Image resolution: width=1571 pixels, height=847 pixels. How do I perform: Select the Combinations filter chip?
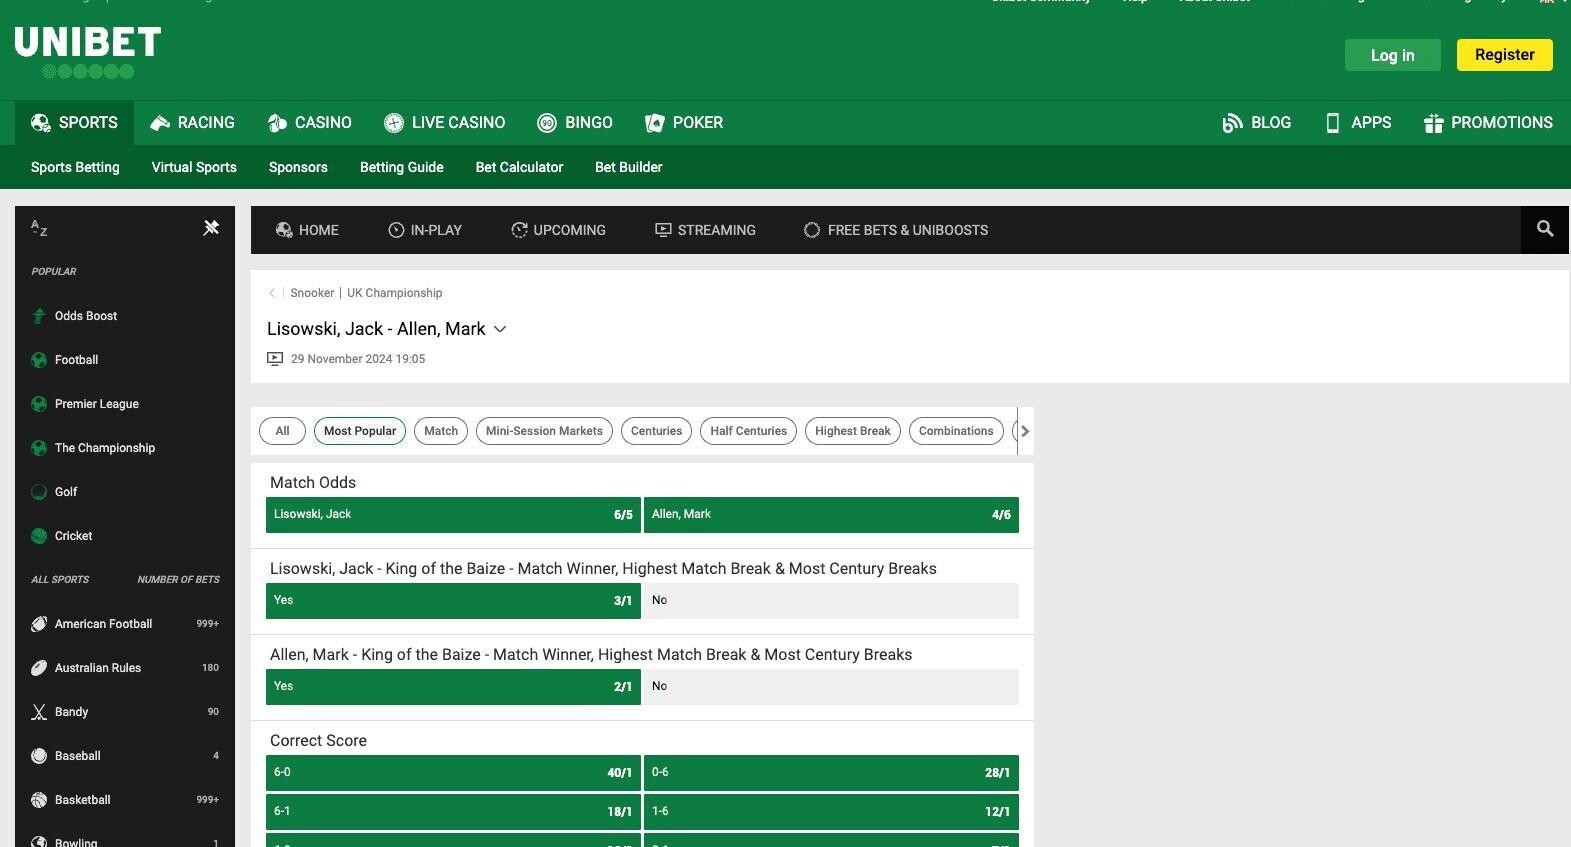point(956,431)
